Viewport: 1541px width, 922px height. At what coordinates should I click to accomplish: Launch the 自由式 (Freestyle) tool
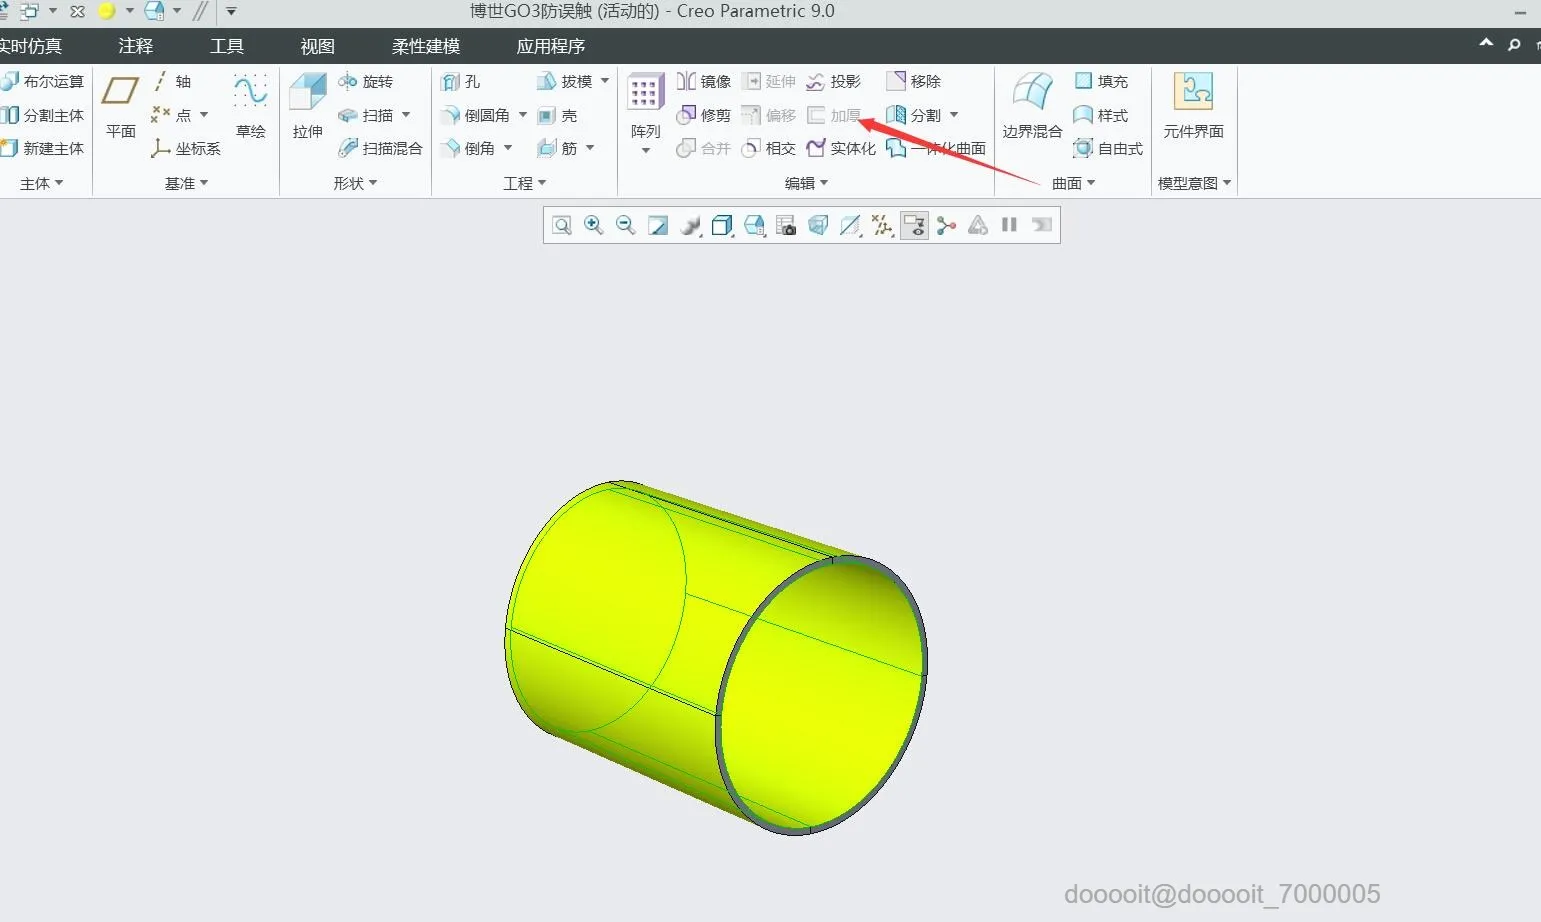coord(1108,148)
